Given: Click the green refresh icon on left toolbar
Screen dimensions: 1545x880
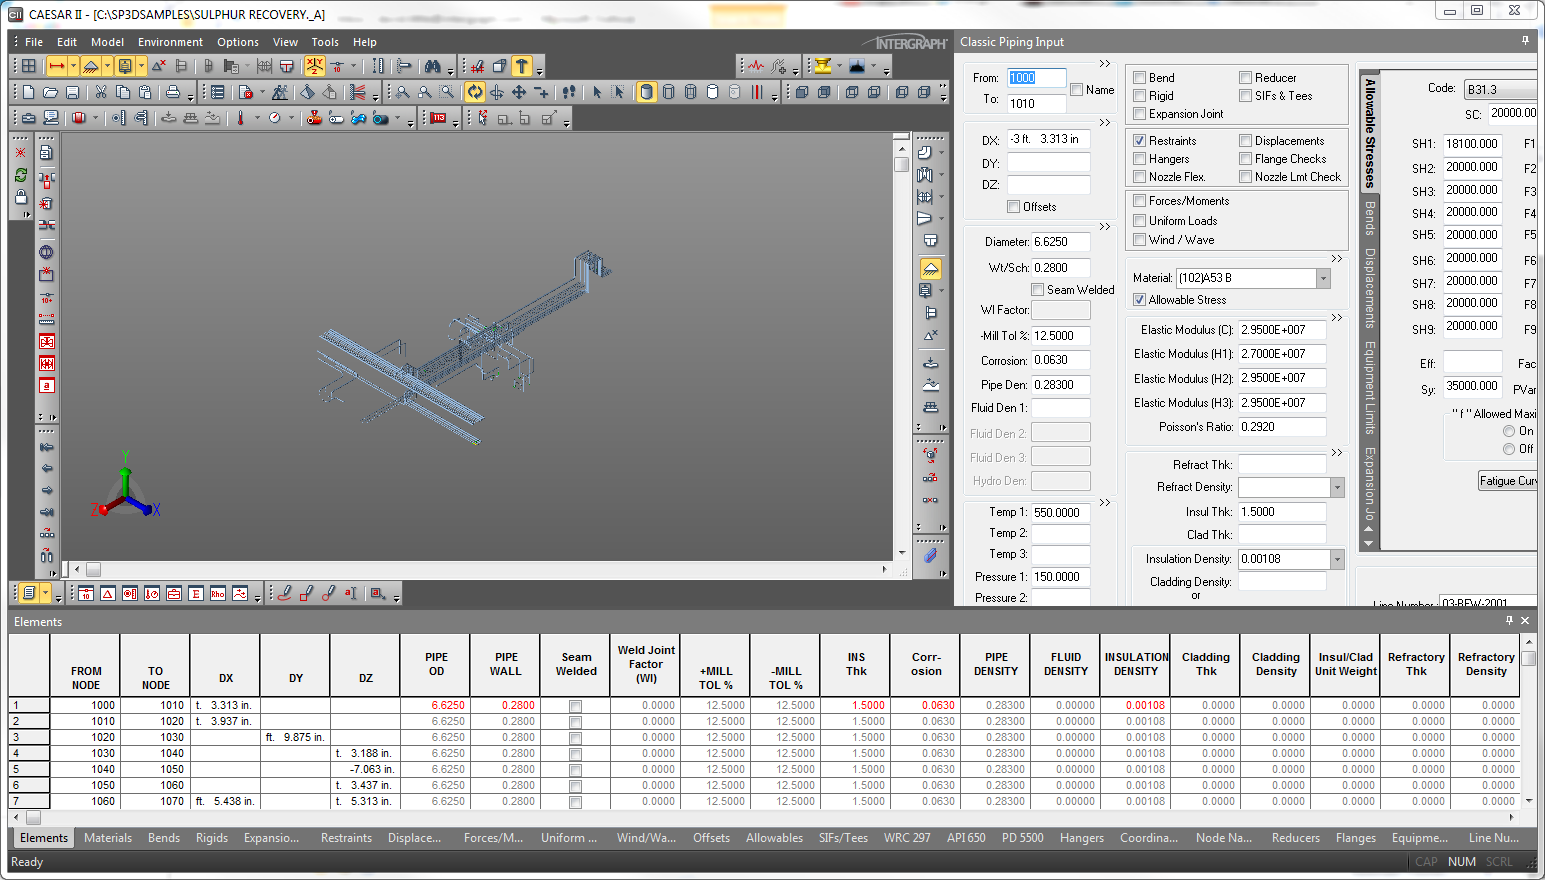Looking at the screenshot, I should tap(21, 174).
